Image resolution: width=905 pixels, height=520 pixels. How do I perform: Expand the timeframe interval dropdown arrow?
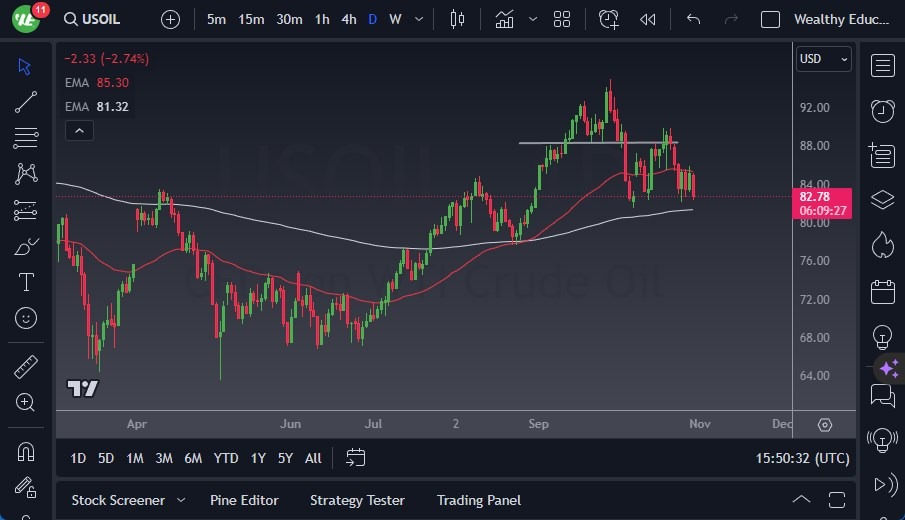418,19
